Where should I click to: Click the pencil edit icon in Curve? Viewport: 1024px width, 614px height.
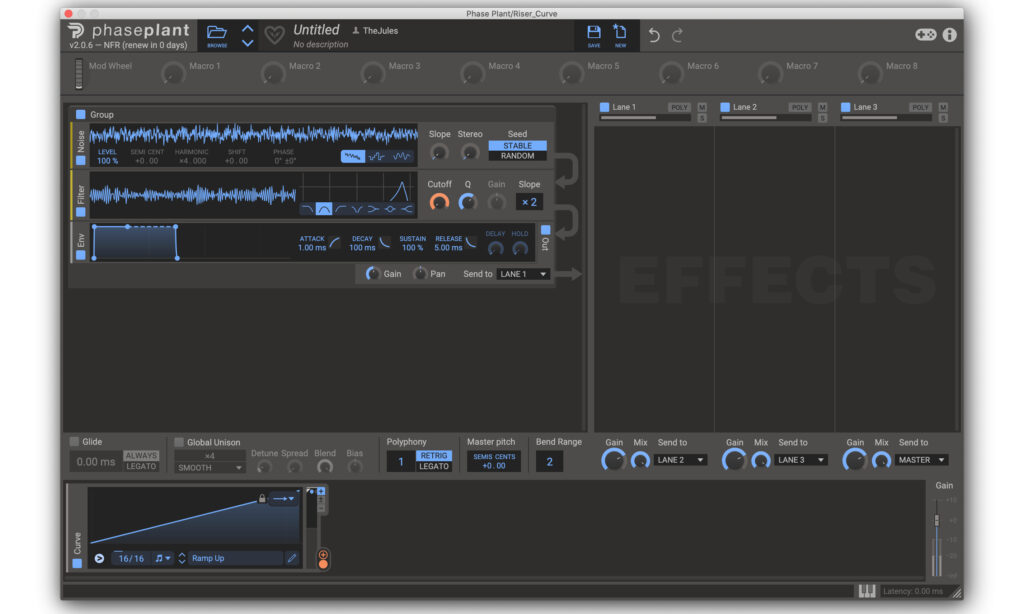[292, 558]
